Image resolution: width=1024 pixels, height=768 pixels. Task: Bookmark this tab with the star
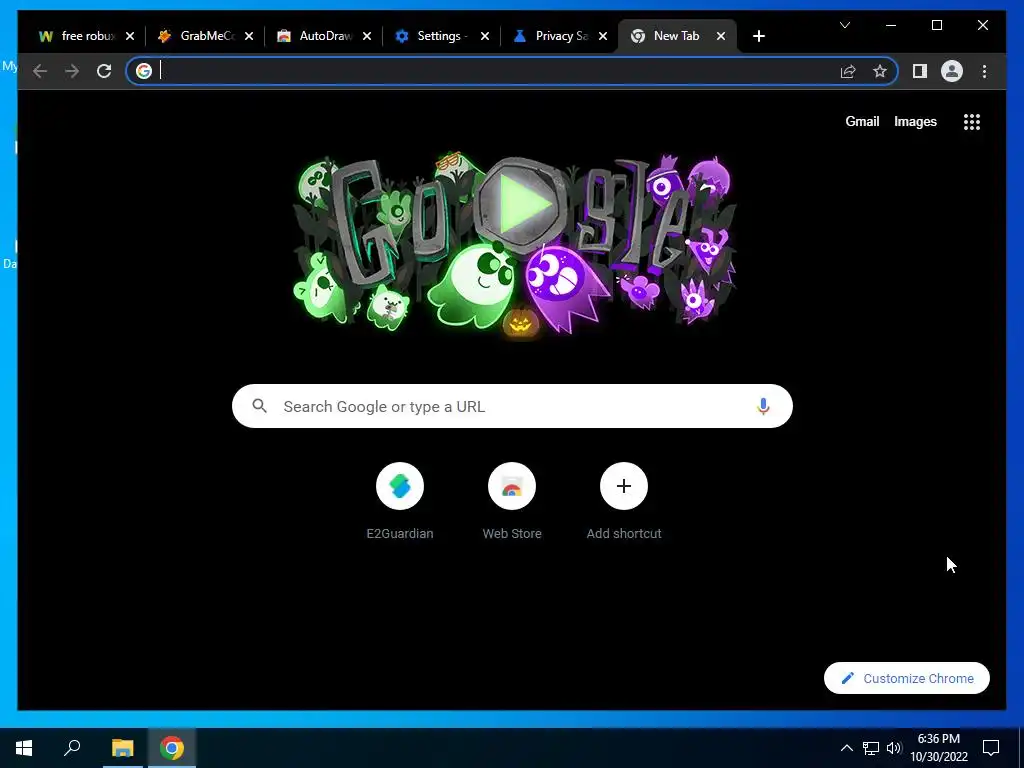(880, 71)
